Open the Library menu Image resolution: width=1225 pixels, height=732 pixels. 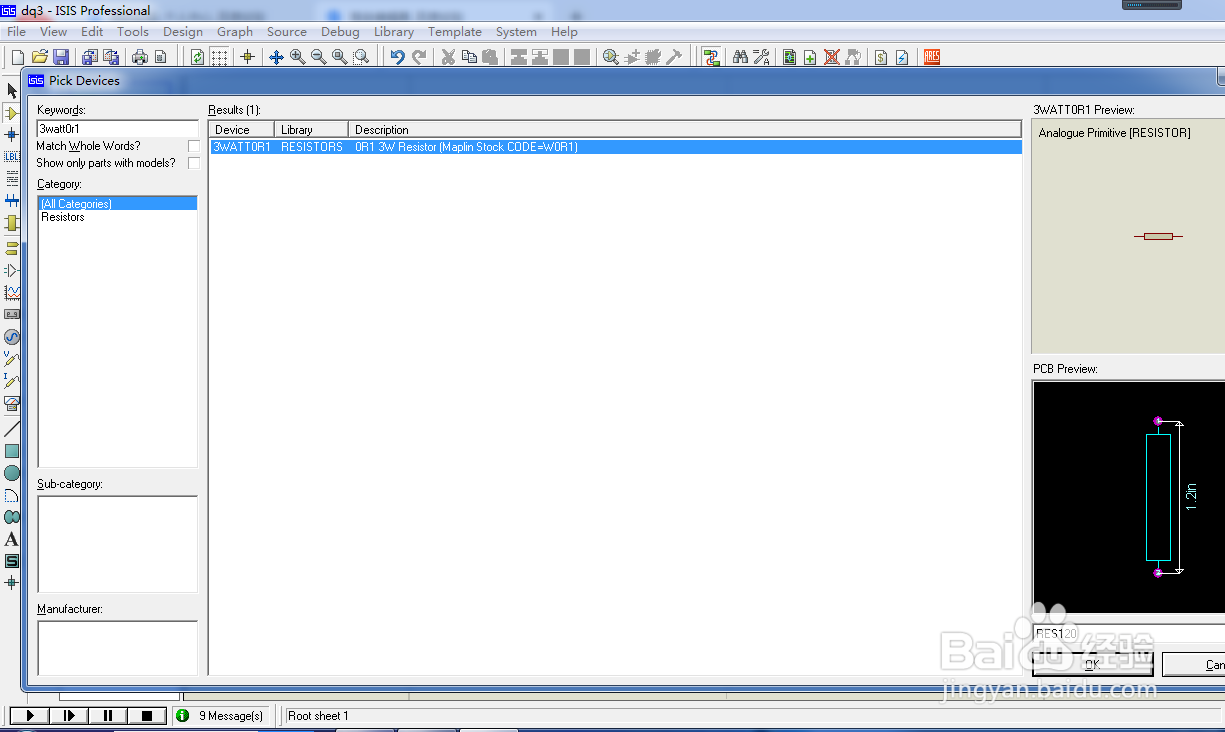(394, 32)
